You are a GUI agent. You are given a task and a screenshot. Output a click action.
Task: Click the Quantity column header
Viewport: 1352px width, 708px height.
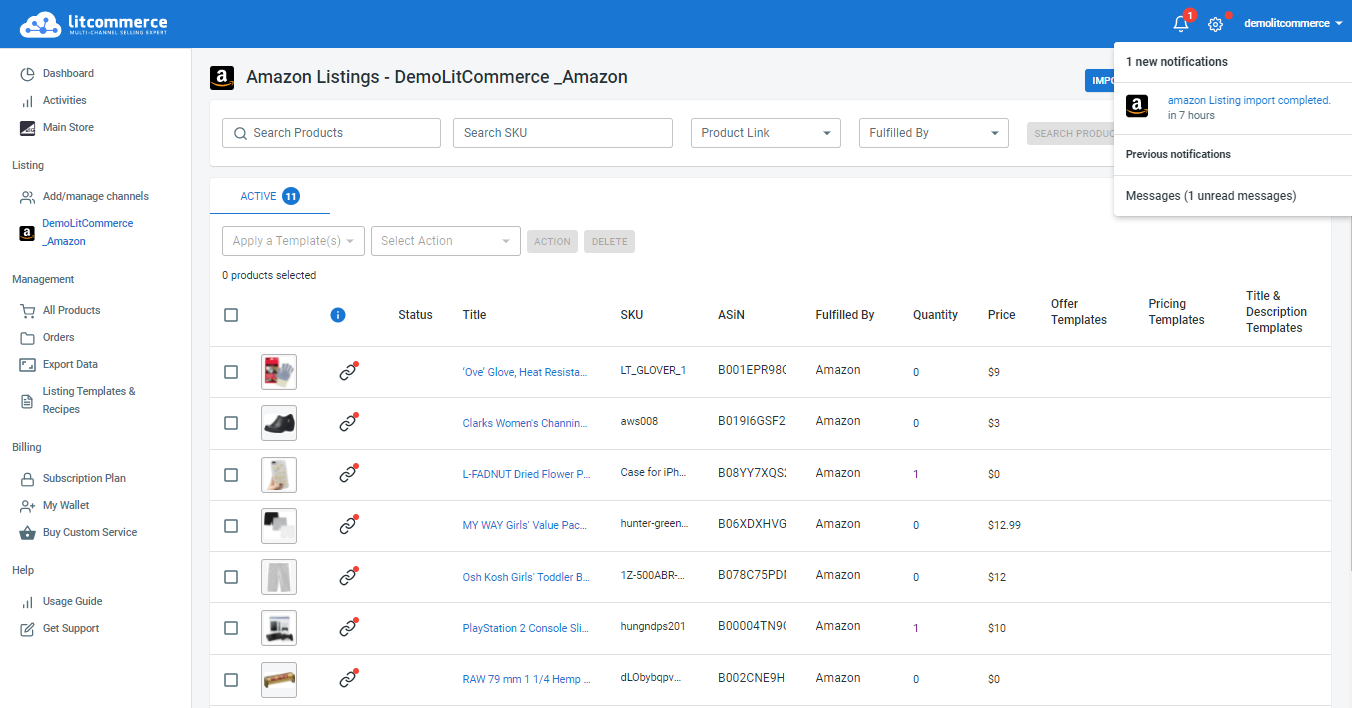coord(935,315)
